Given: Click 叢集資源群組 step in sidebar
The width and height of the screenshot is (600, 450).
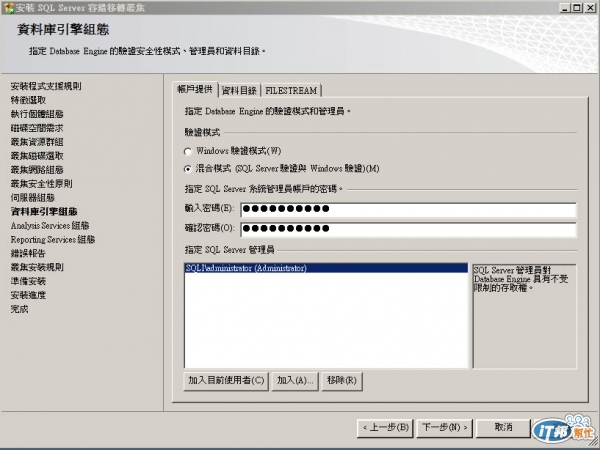Looking at the screenshot, I should click(x=37, y=142).
